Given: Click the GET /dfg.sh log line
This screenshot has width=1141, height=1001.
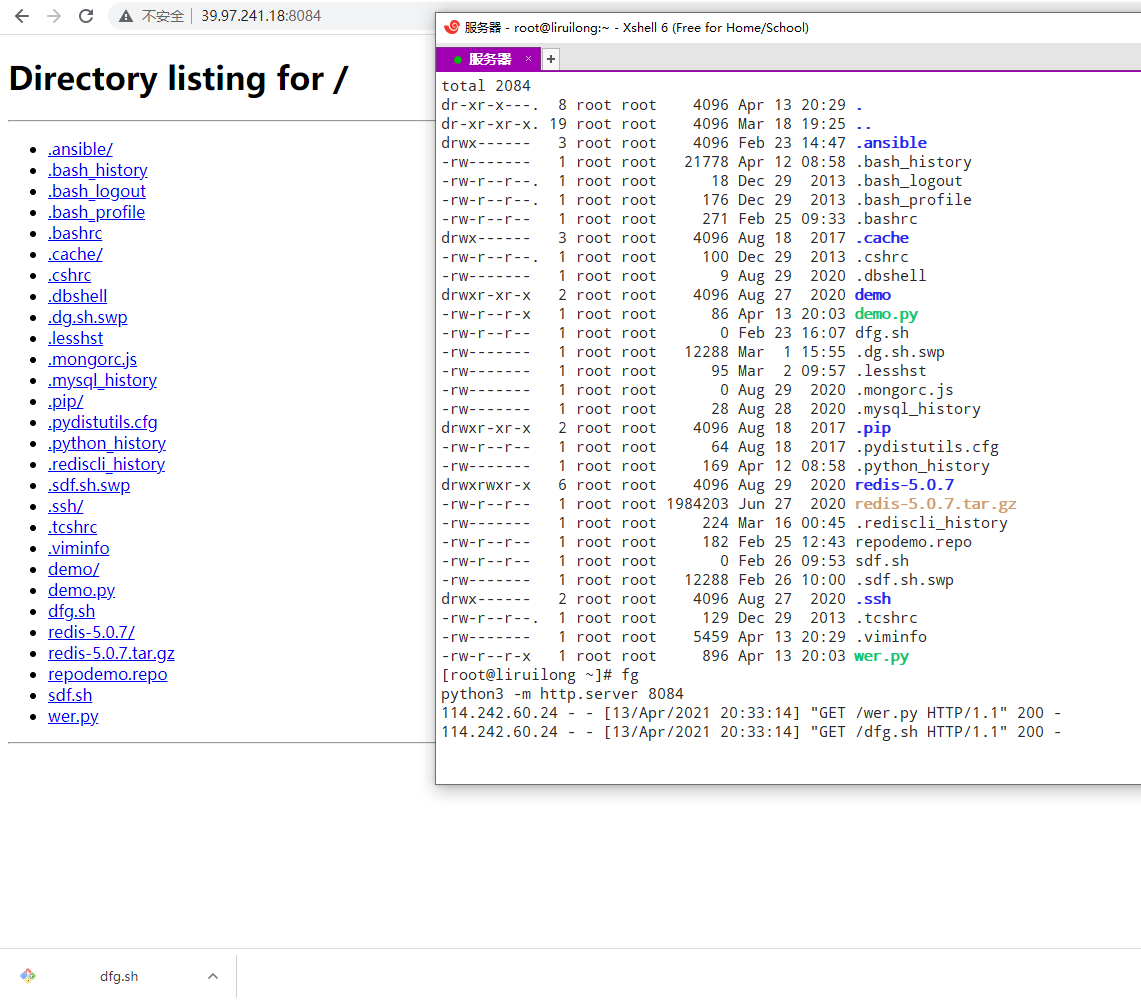Looking at the screenshot, I should click(x=751, y=732).
